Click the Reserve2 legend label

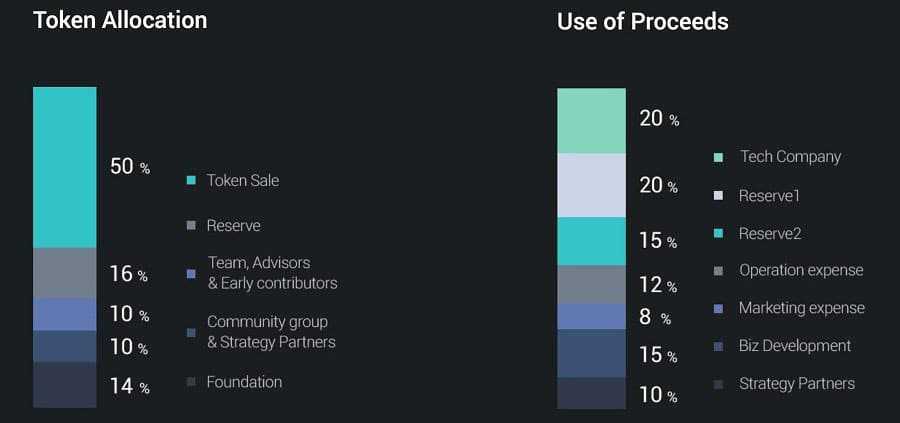770,233
